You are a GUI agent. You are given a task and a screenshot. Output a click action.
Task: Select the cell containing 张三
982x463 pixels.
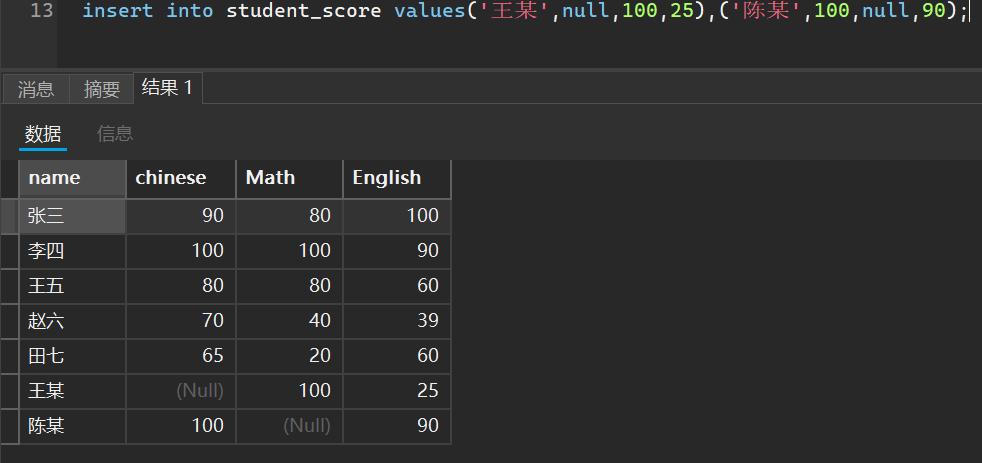[73, 216]
